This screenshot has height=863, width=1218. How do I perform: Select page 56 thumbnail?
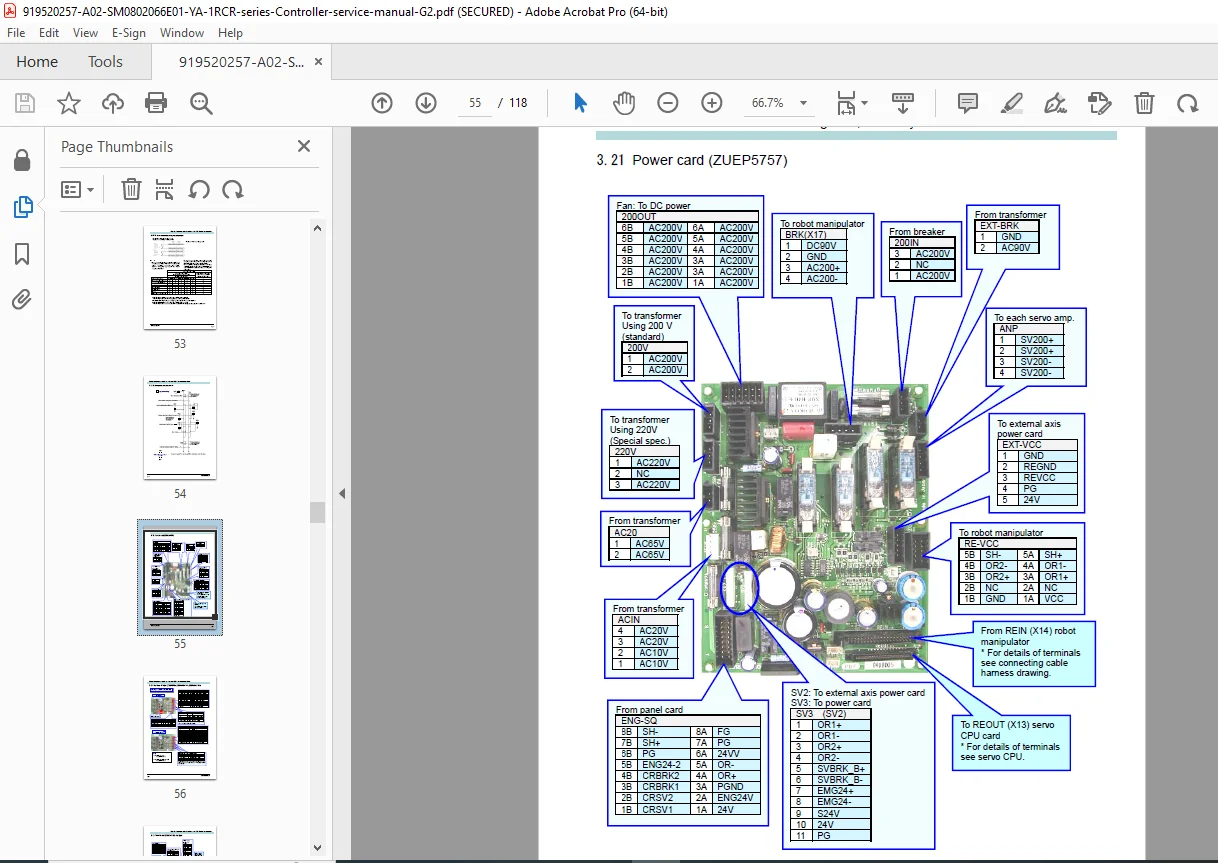(180, 728)
